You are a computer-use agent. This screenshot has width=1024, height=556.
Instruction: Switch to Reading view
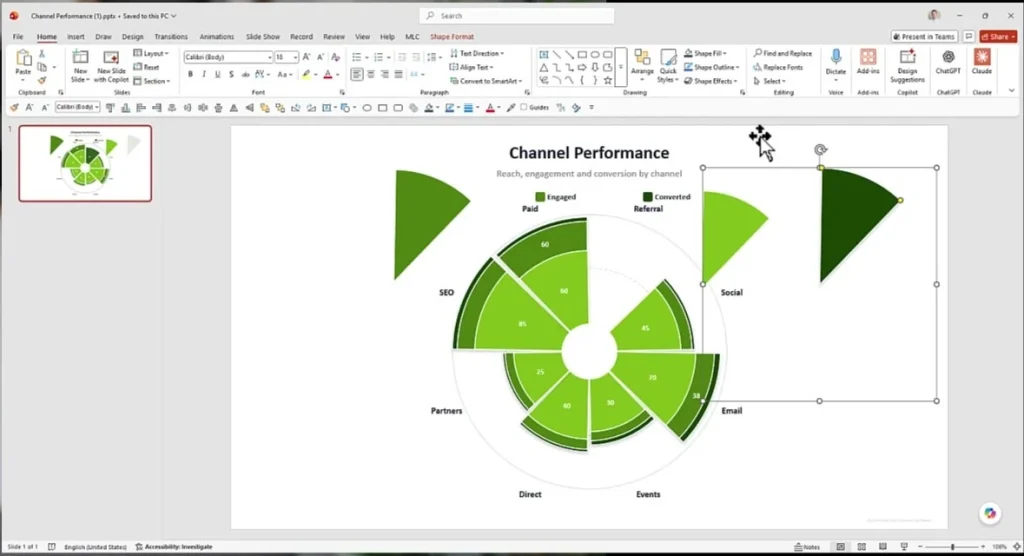[x=882, y=547]
